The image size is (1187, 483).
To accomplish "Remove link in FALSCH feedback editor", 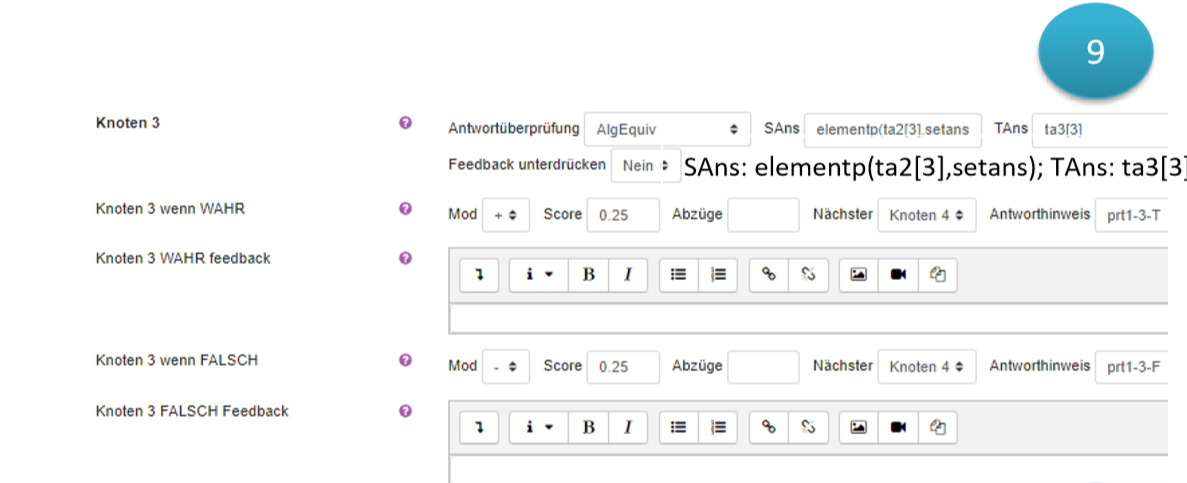I will pos(808,427).
